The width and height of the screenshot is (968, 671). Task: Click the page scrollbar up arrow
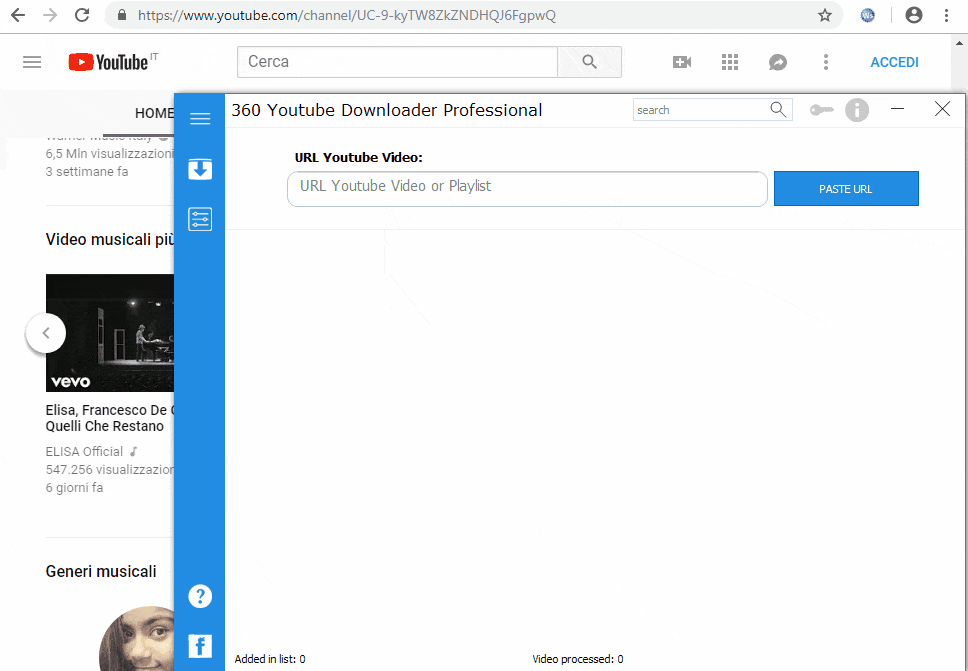click(959, 43)
